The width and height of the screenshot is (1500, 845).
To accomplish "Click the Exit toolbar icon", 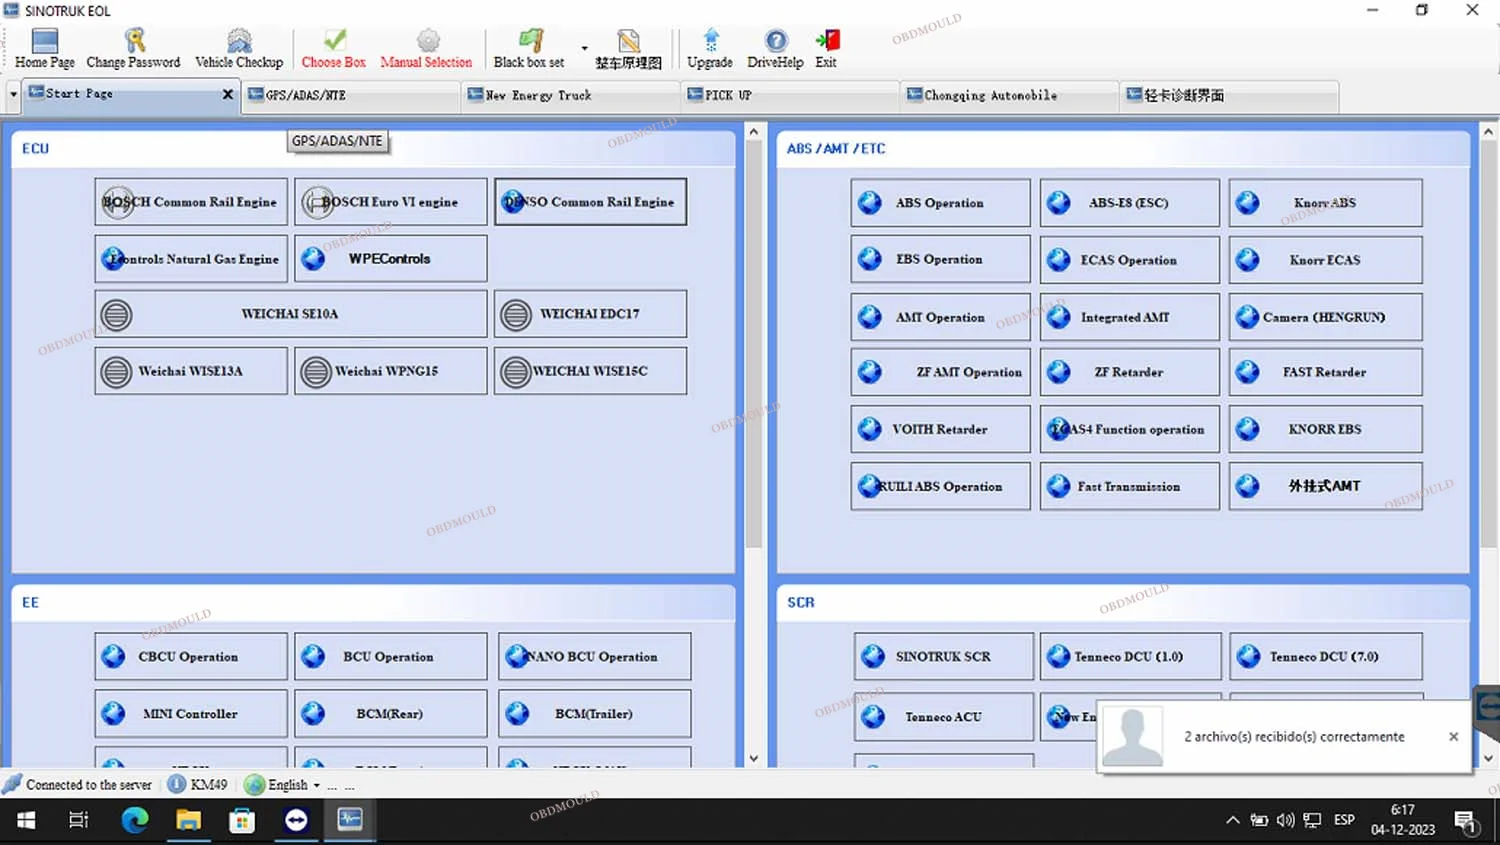I will 826,40.
